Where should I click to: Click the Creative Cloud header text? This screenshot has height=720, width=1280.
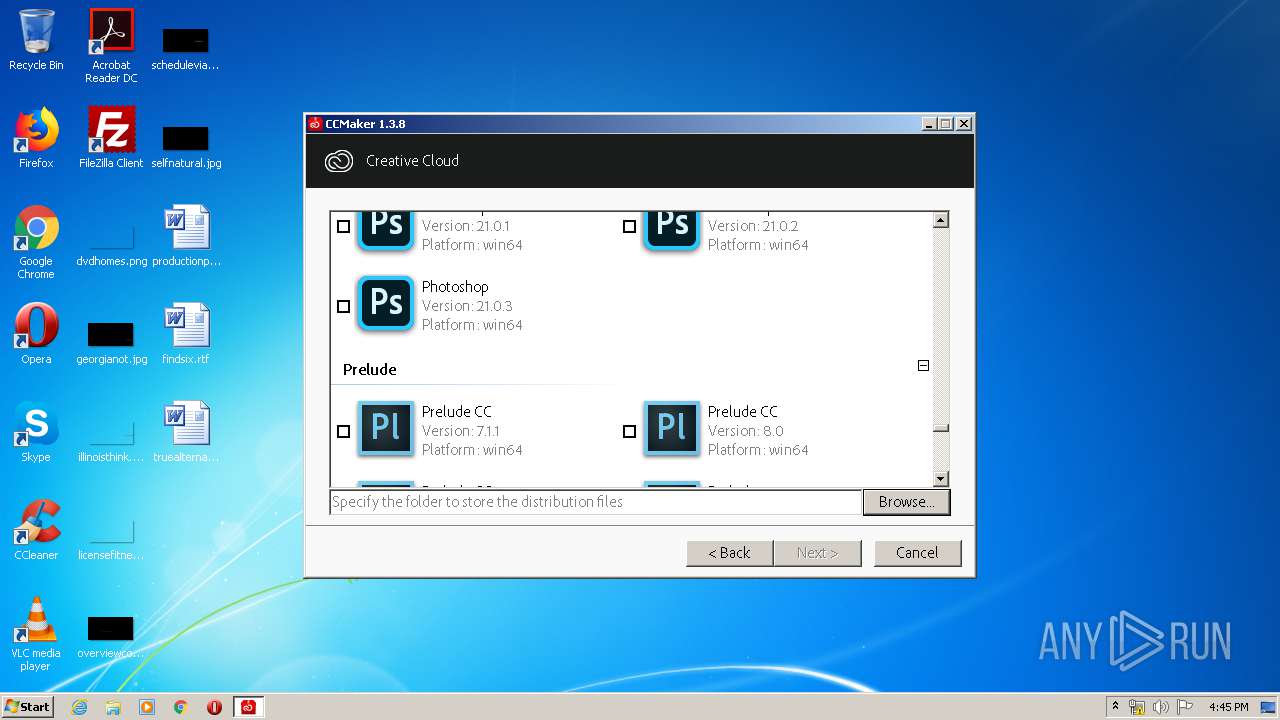point(412,161)
